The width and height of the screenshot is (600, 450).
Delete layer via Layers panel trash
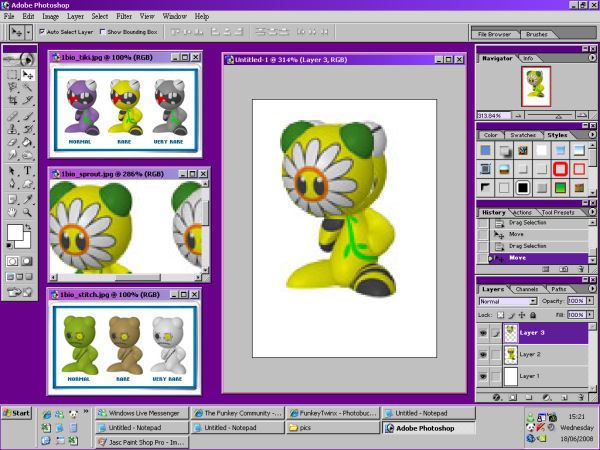pos(581,398)
